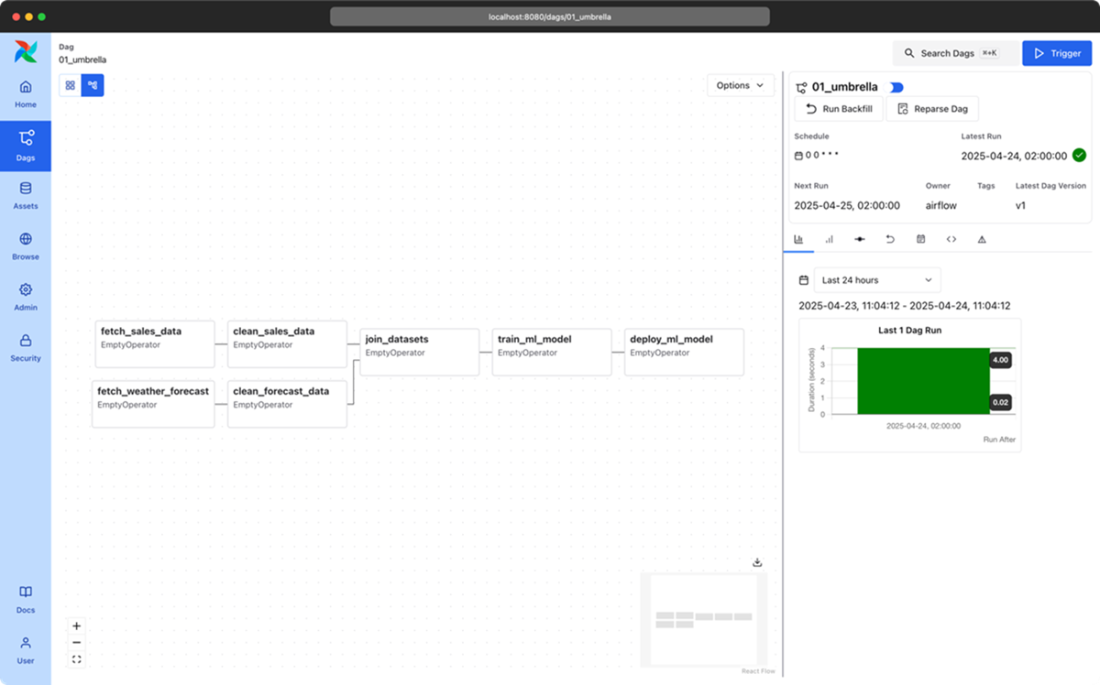Screen dimensions: 1100x685
Task: Open the Docs icon in the sidebar
Action: pyautogui.click(x=25, y=599)
